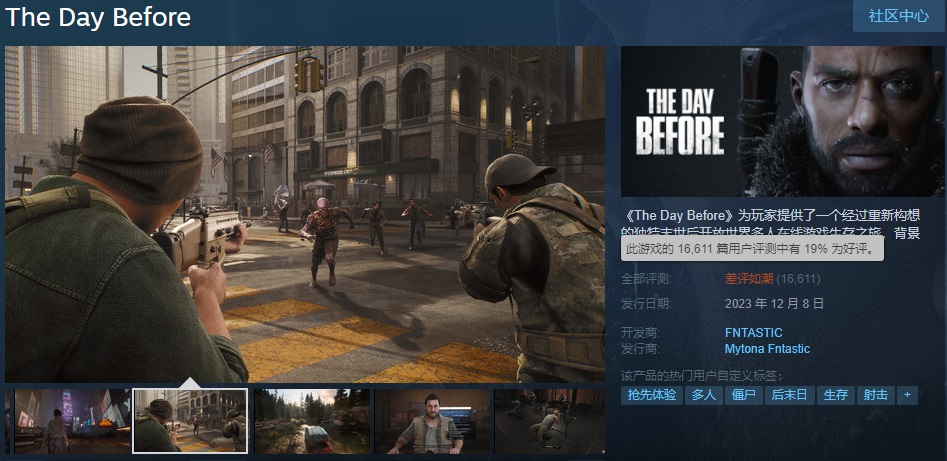Image resolution: width=947 pixels, height=461 pixels.
Task: Open publisher Mytona Fntastic link
Action: [x=767, y=349]
